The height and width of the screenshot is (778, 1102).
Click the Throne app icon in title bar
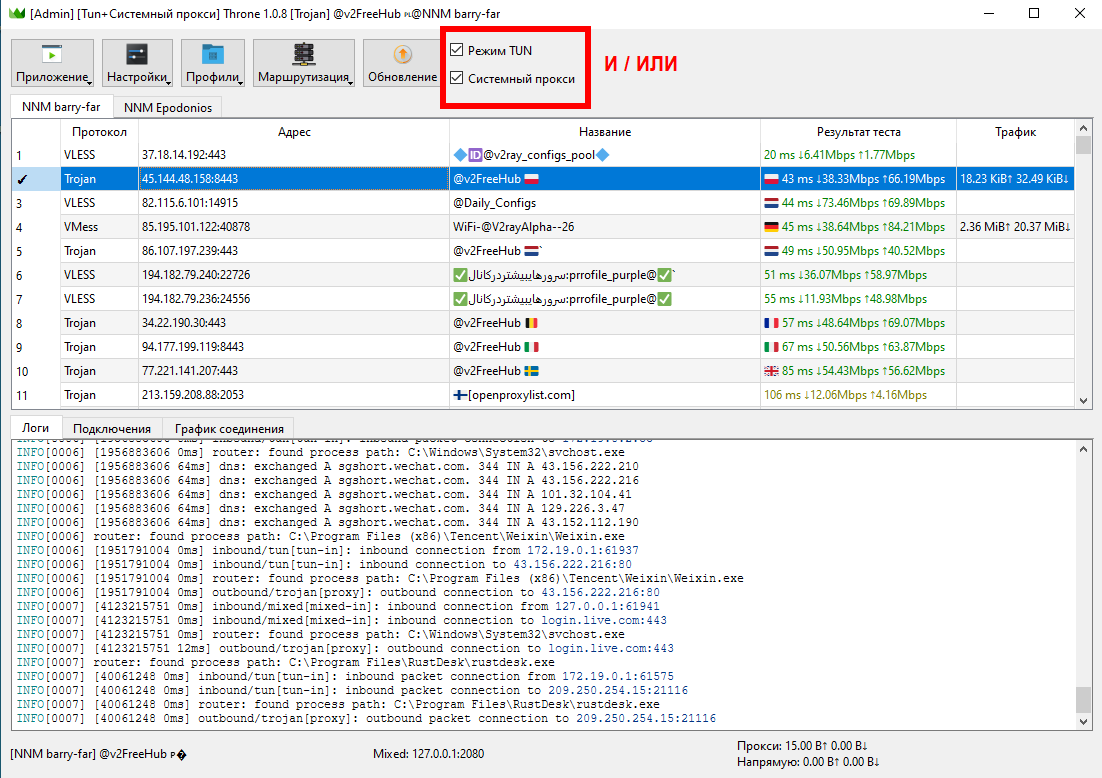click(14, 13)
